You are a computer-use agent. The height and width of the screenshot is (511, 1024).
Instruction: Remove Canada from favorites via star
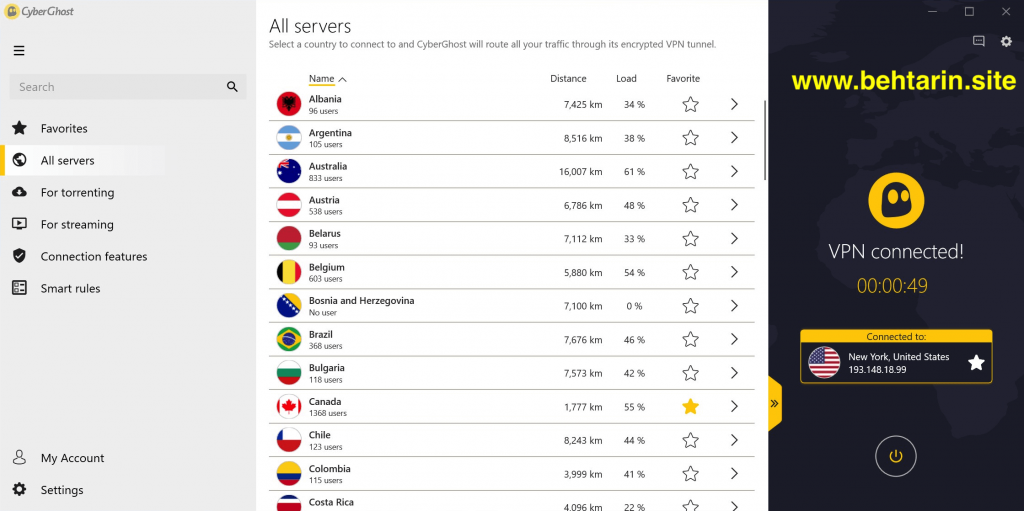click(690, 406)
